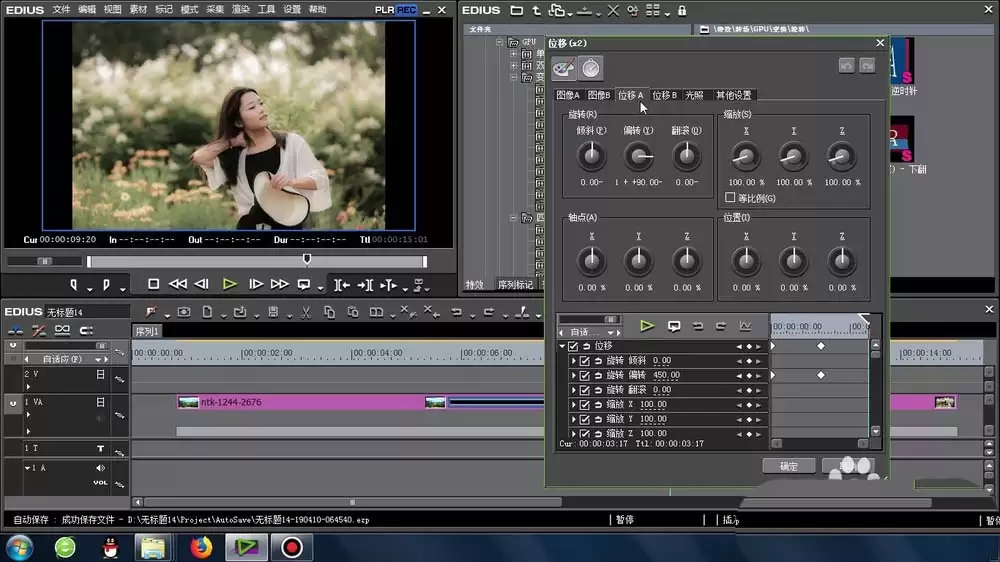Click the graph view icon in 位移 dialog
The width and height of the screenshot is (1000, 562).
tap(745, 326)
